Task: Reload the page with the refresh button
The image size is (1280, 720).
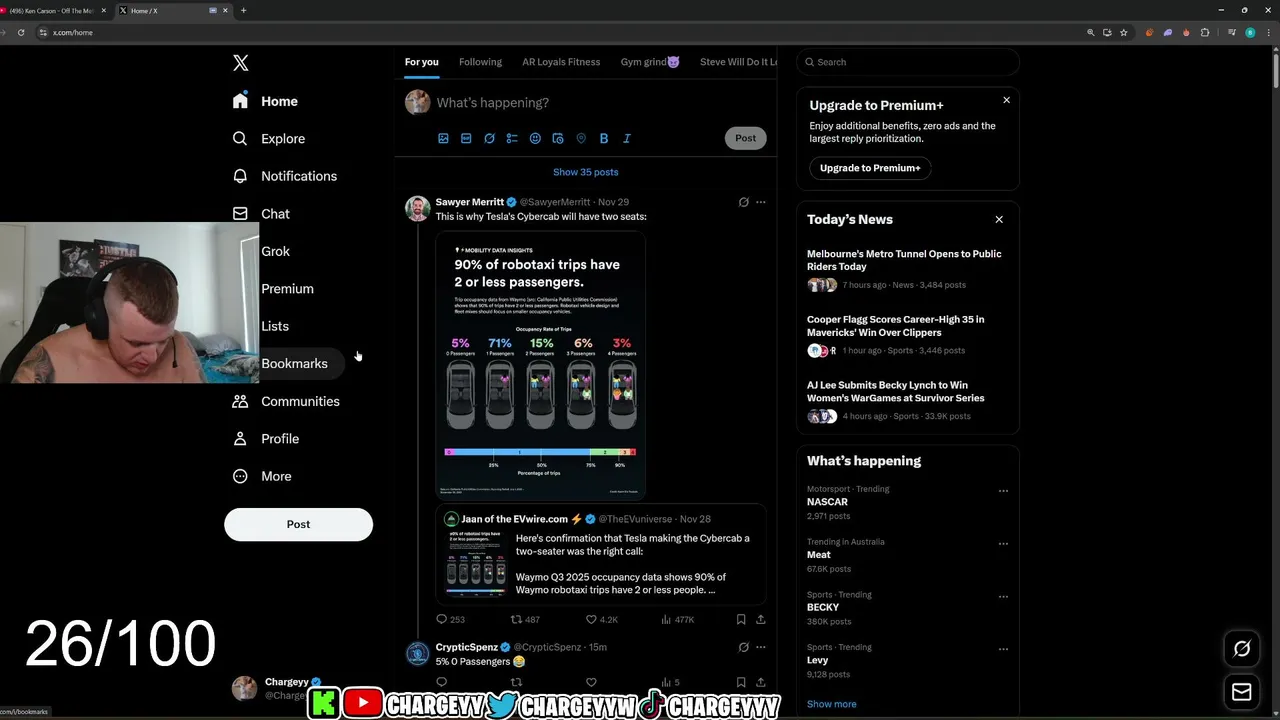Action: click(21, 32)
